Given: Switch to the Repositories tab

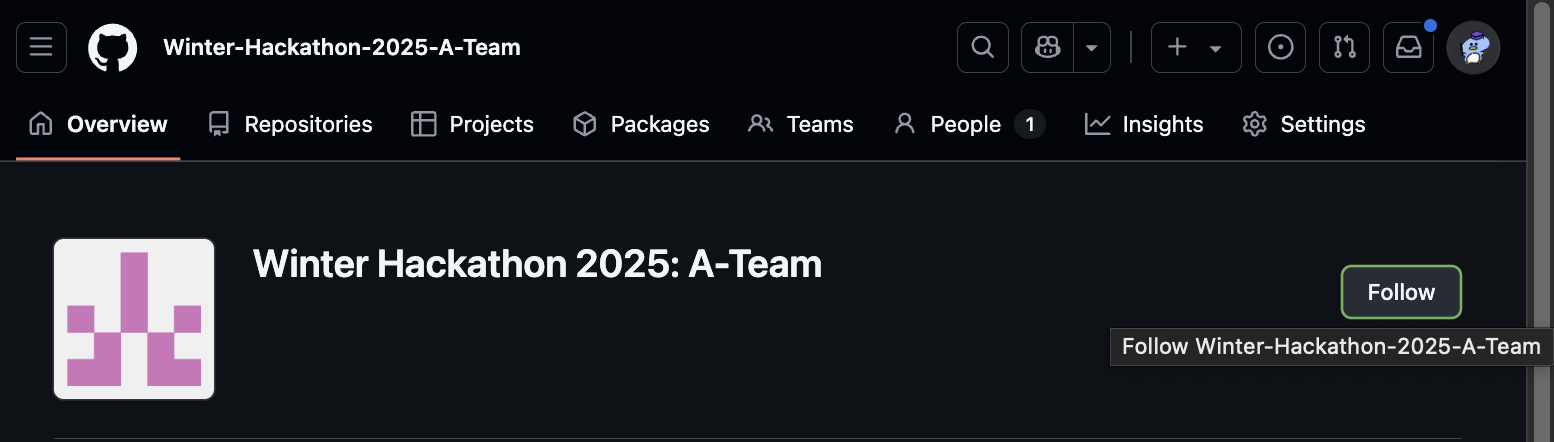Looking at the screenshot, I should point(290,124).
